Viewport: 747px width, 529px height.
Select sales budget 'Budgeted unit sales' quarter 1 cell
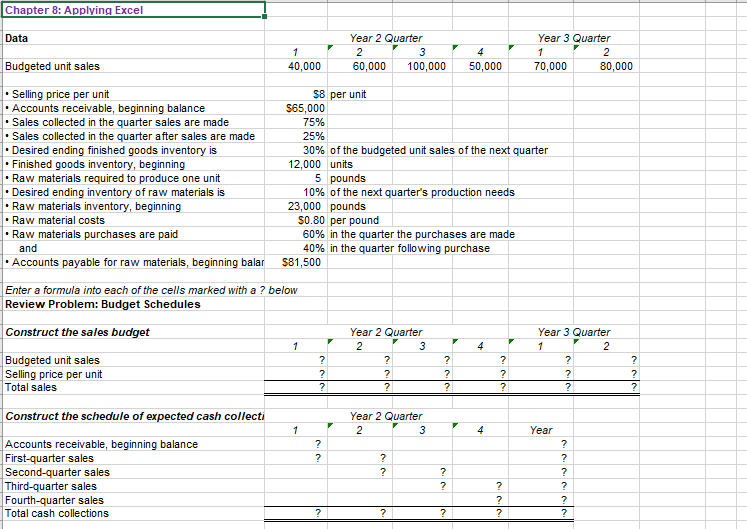tap(296, 360)
